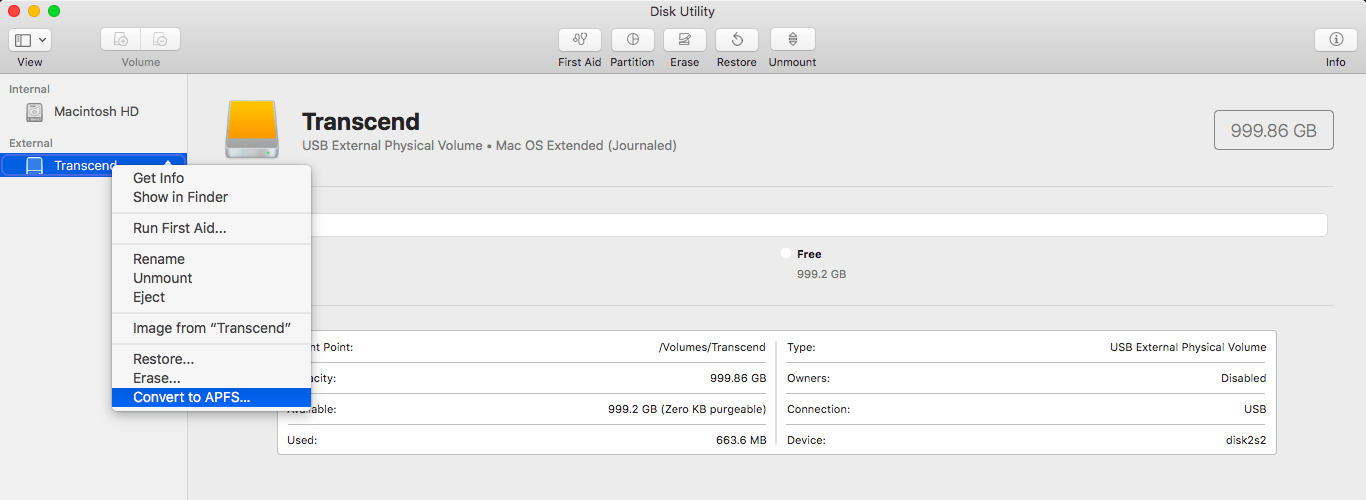Run First Aid from the toolbar
1366x500 pixels.
pos(580,40)
